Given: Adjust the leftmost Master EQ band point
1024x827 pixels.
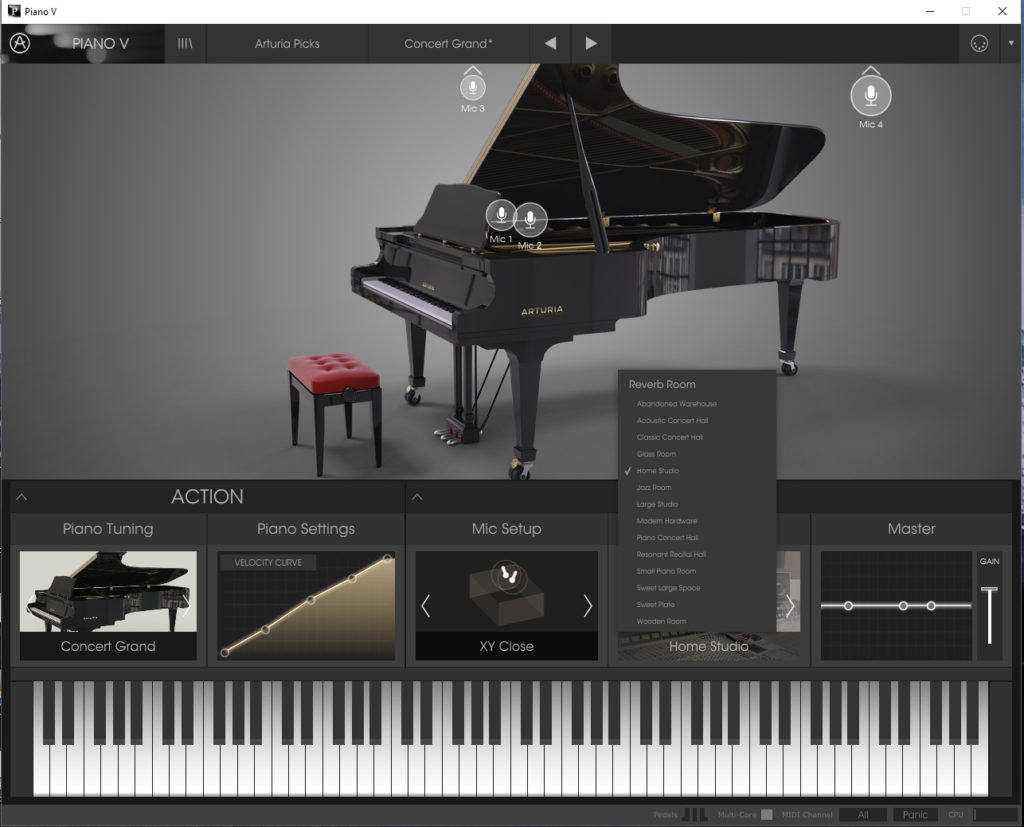Looking at the screenshot, I should (x=848, y=606).
